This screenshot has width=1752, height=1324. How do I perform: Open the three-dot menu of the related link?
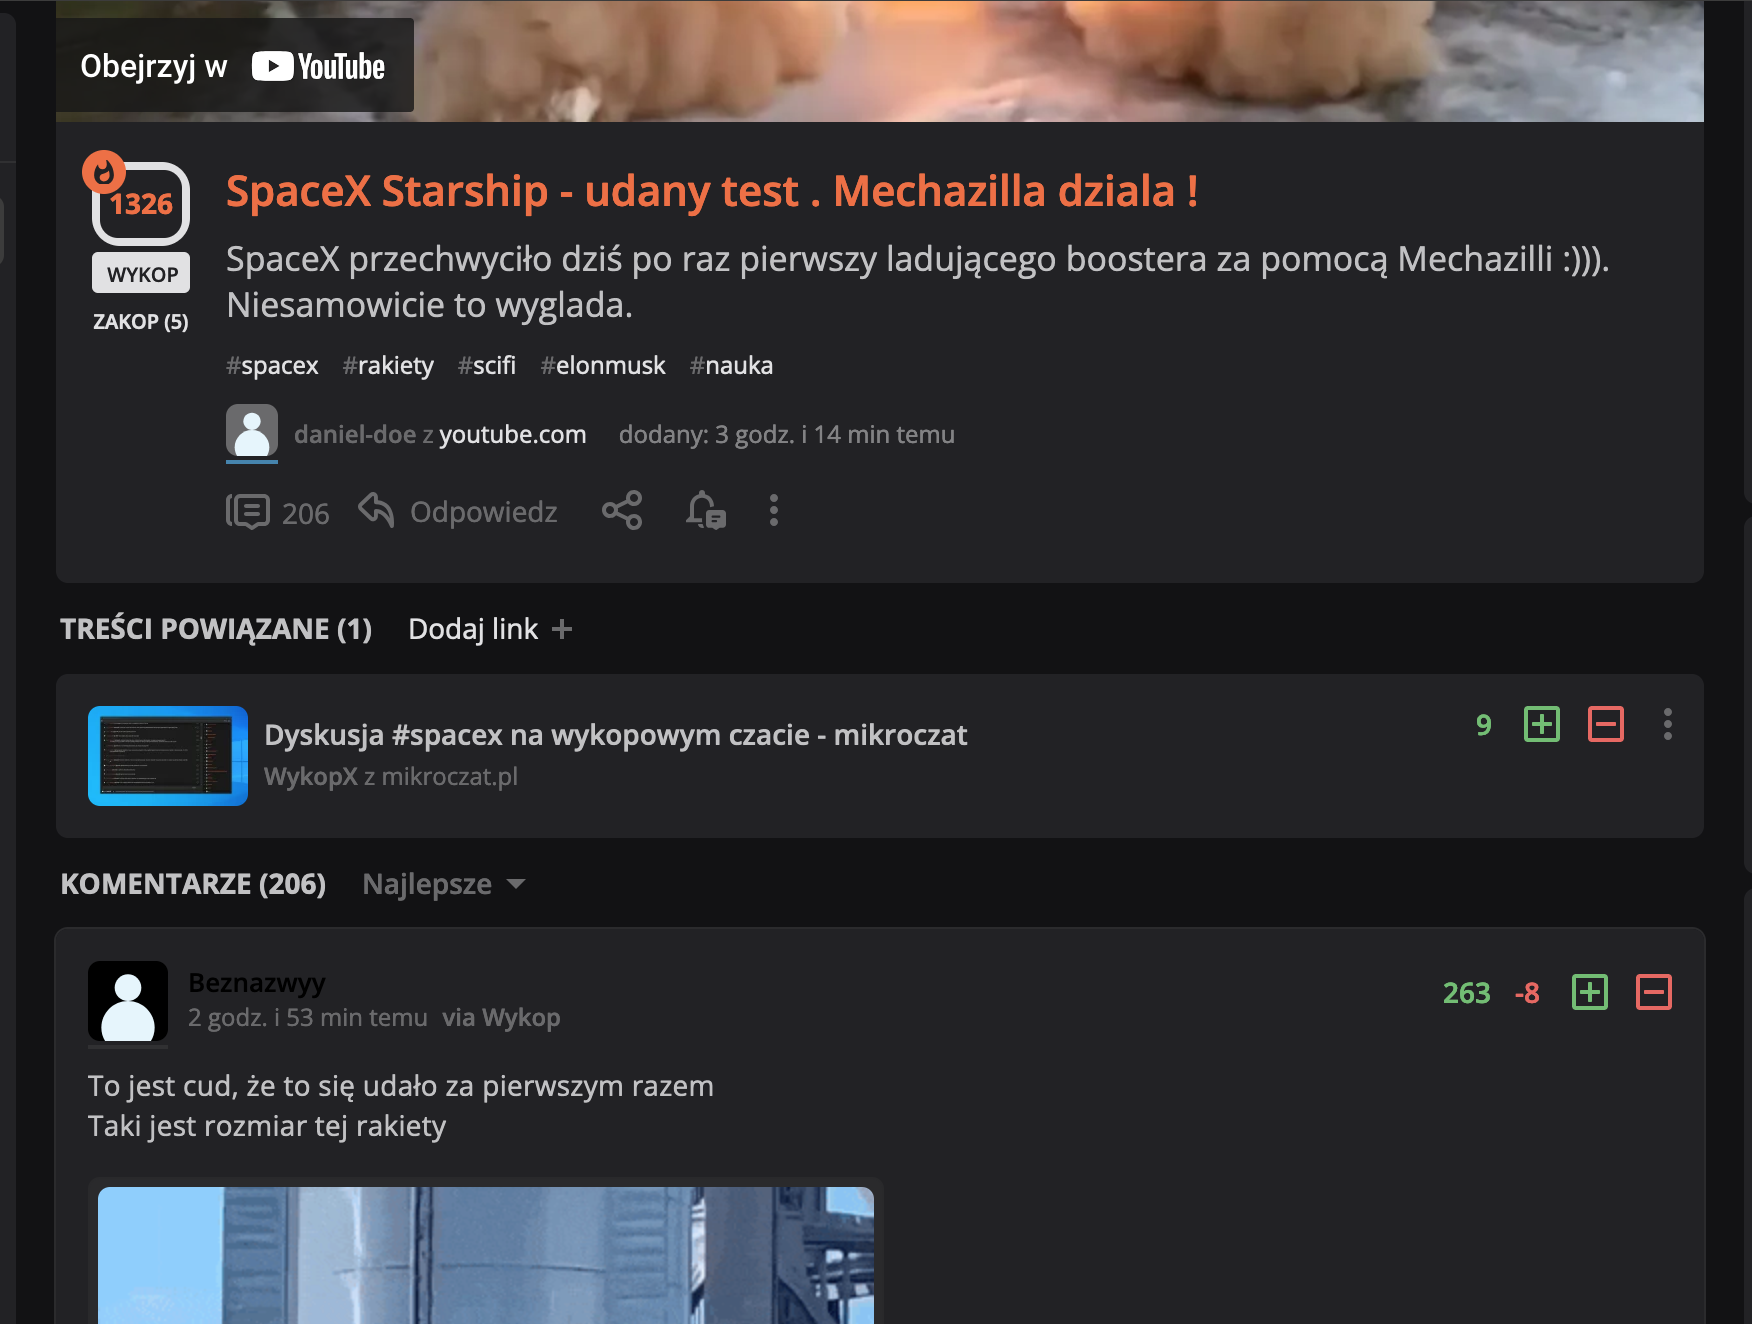tap(1667, 724)
